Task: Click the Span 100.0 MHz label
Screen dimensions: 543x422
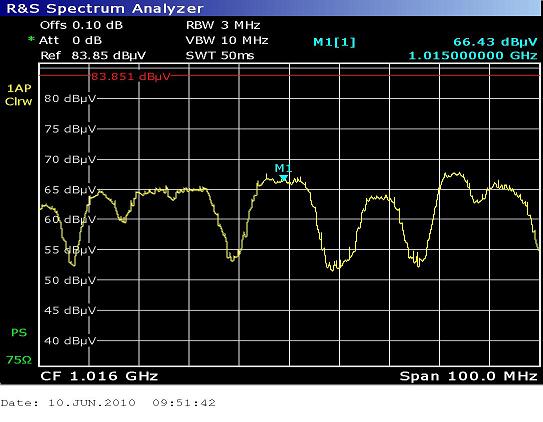Action: [x=469, y=376]
